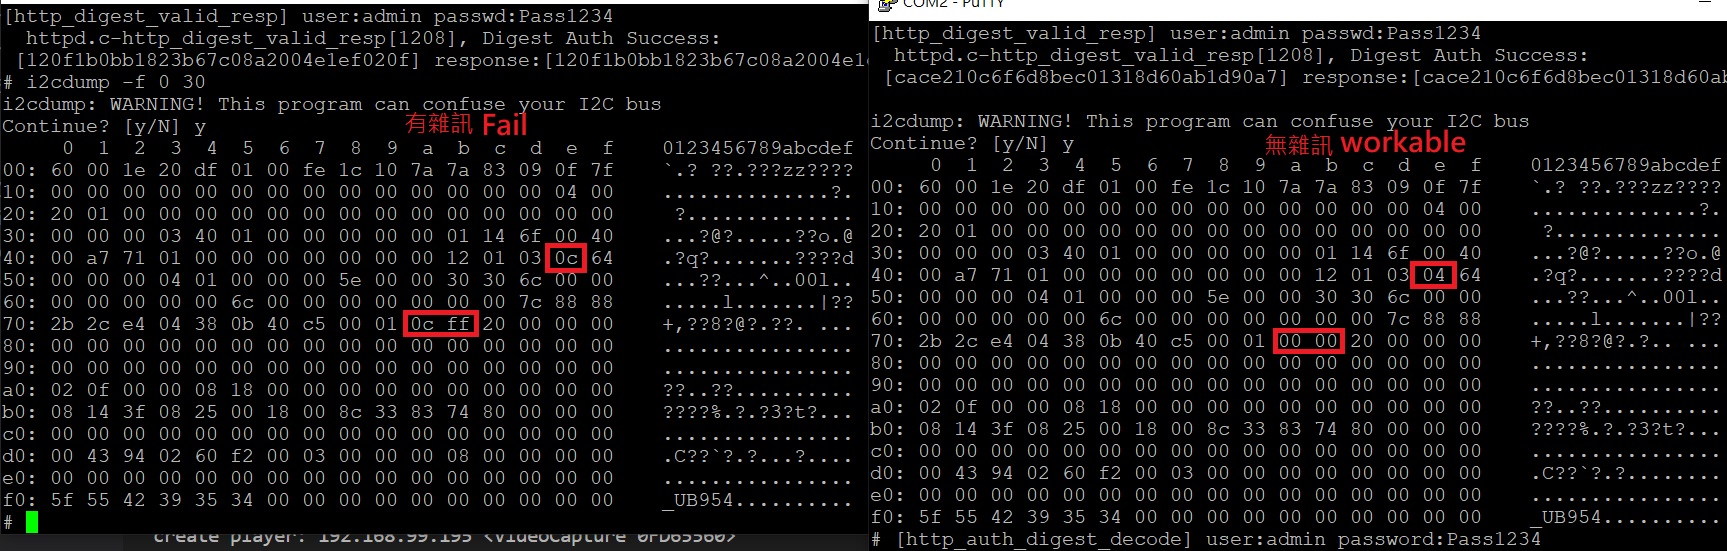Click the http_auth_digest_decode line at bottom right
The image size is (1727, 551).
pos(1206,539)
